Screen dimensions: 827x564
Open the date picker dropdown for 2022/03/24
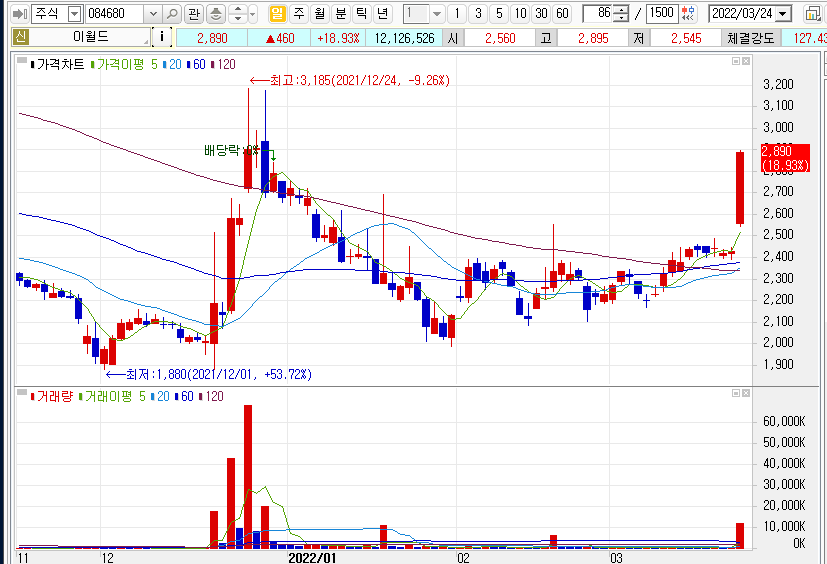tap(784, 14)
